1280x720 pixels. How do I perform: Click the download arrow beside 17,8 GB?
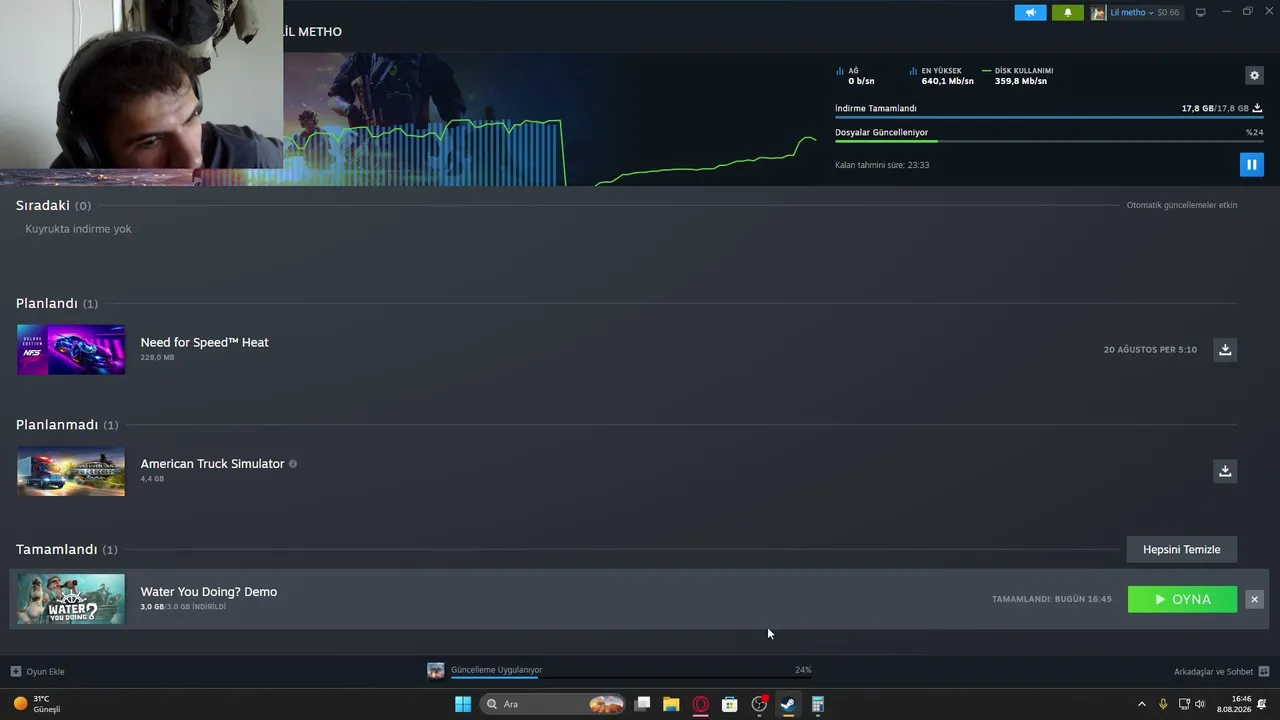(x=1257, y=108)
